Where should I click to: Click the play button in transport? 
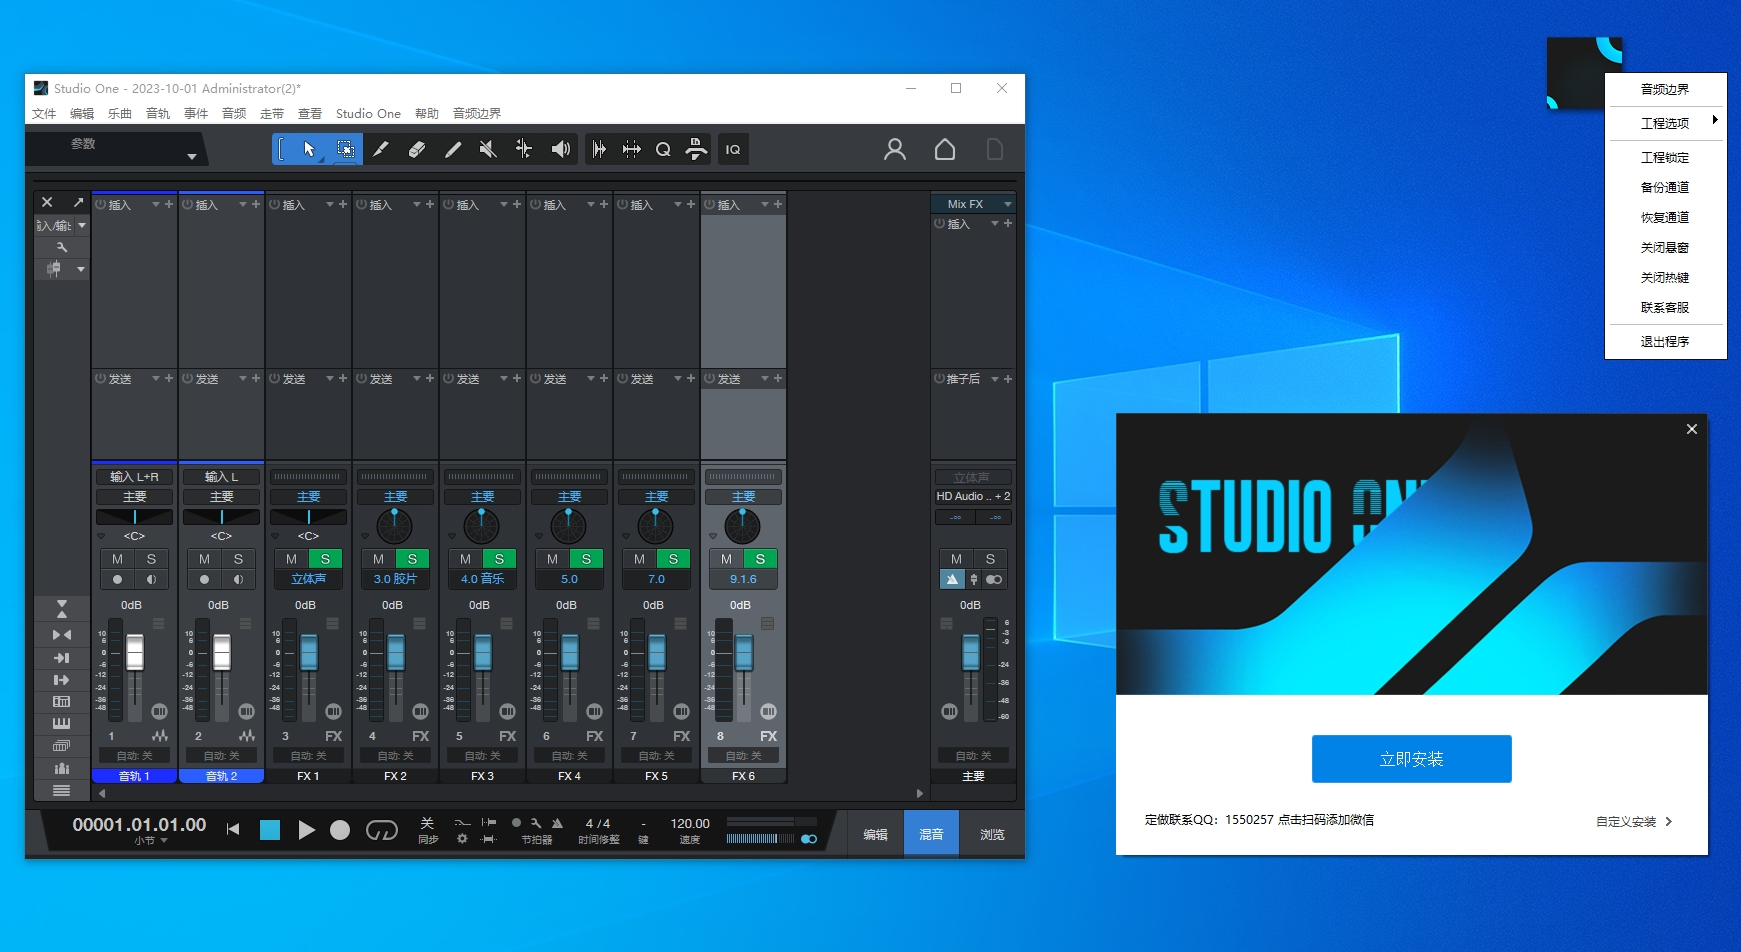307,829
